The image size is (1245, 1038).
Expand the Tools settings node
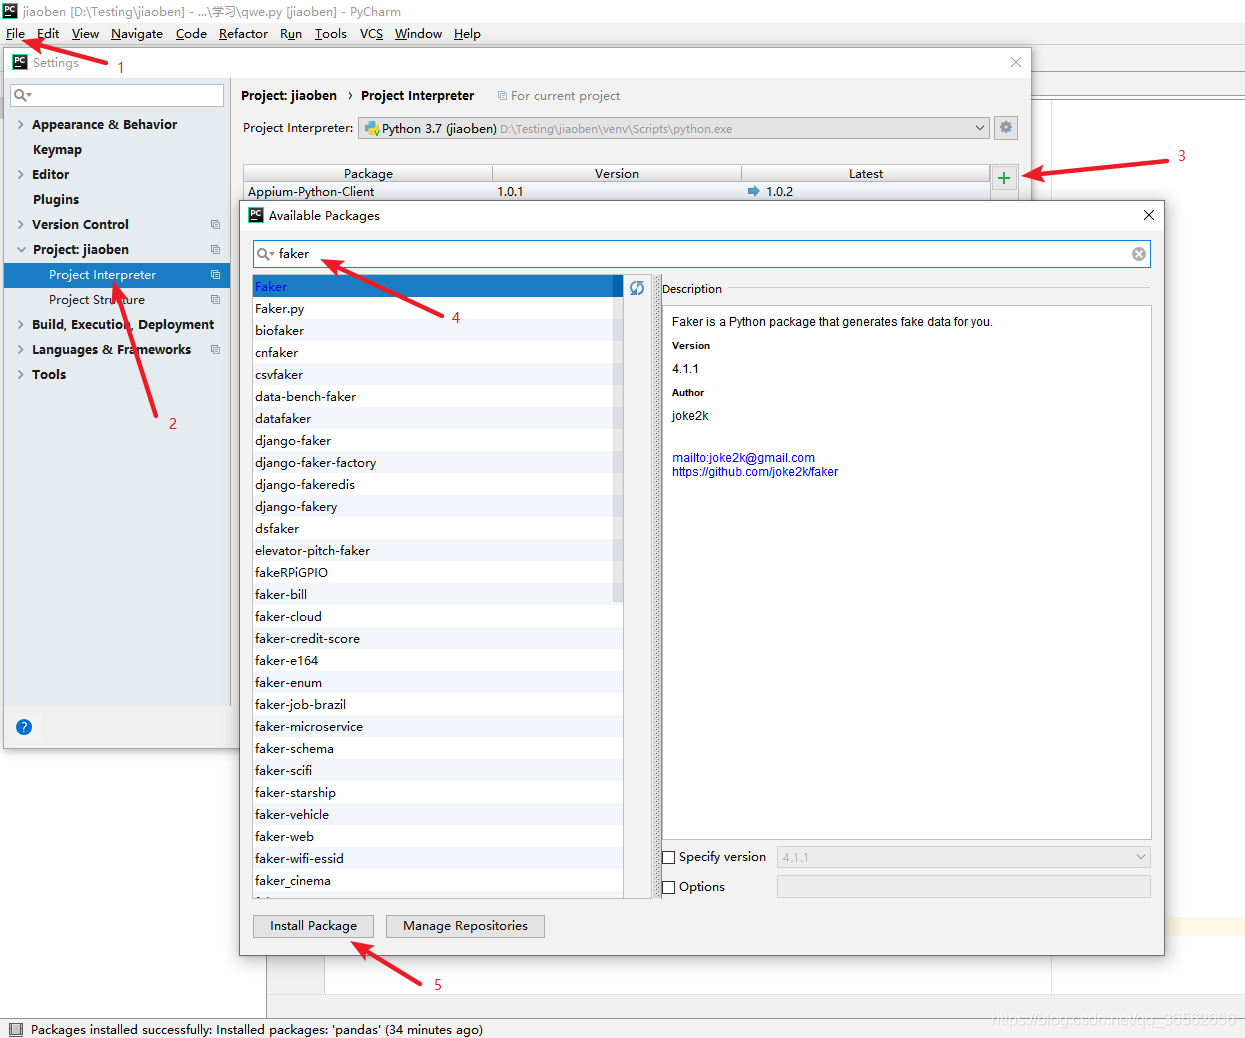[20, 375]
